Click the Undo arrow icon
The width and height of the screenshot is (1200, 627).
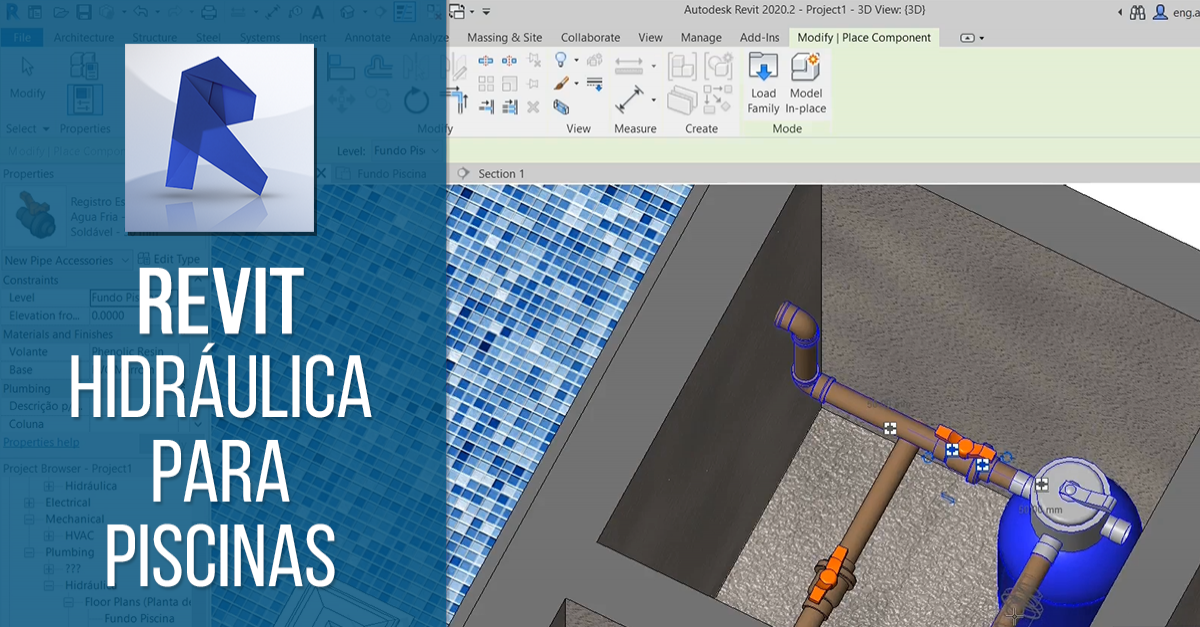tap(140, 12)
